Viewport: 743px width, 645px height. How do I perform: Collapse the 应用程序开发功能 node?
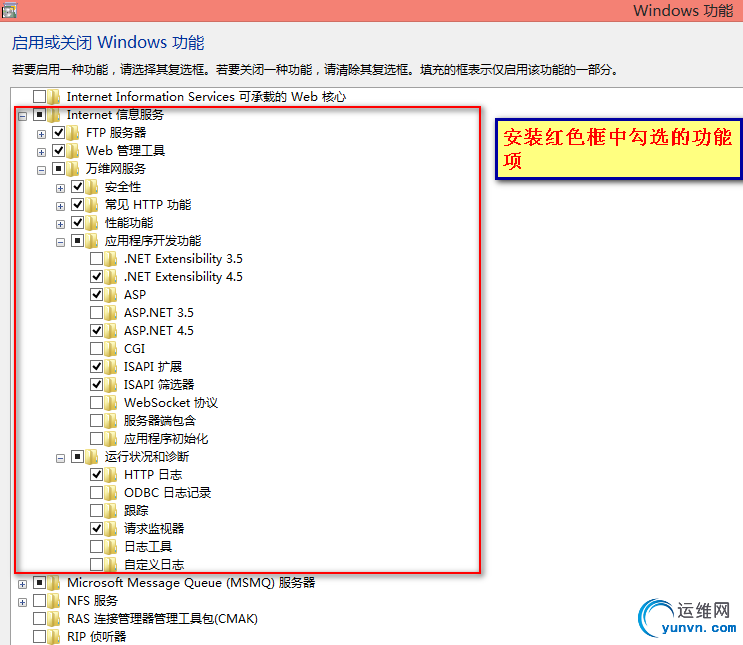[x=60, y=242]
